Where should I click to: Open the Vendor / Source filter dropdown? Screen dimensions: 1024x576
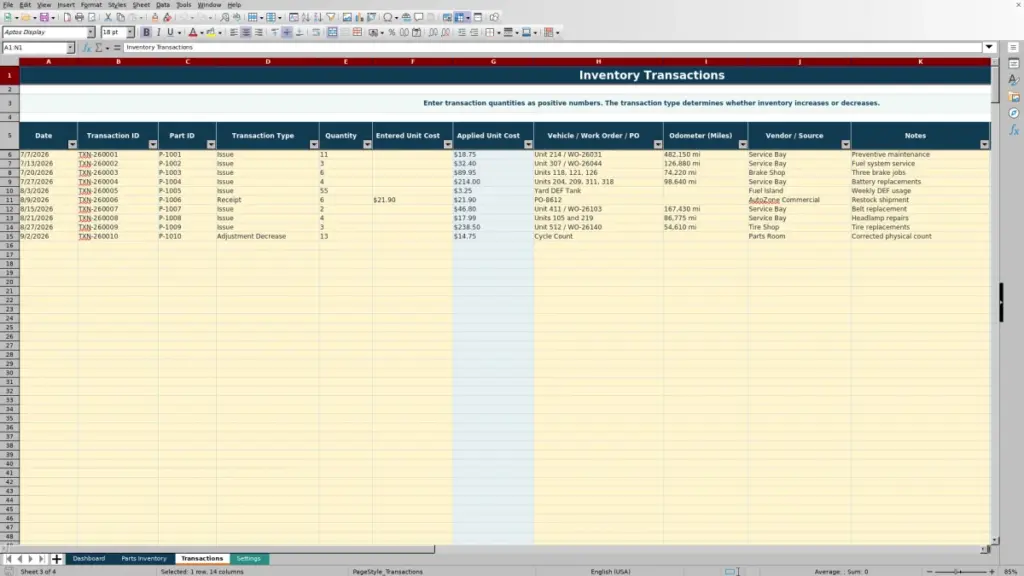tap(846, 144)
